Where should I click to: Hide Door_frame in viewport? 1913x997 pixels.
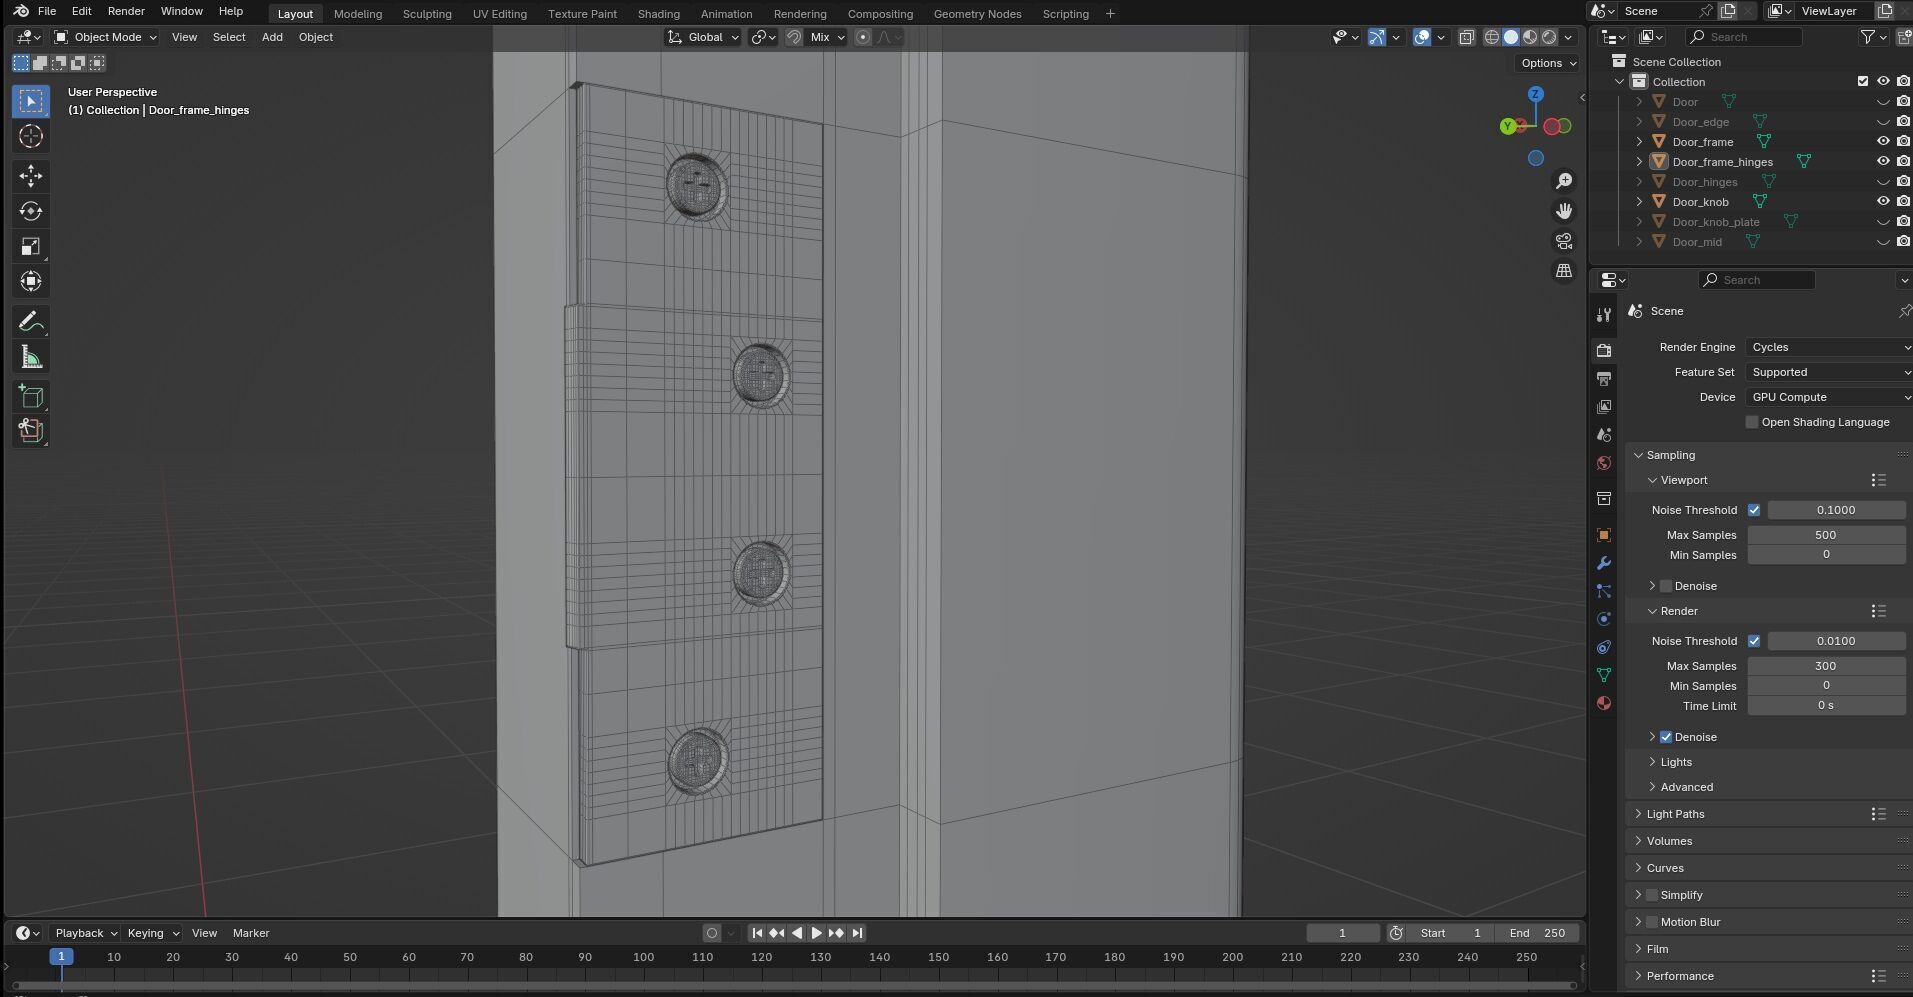tap(1883, 142)
